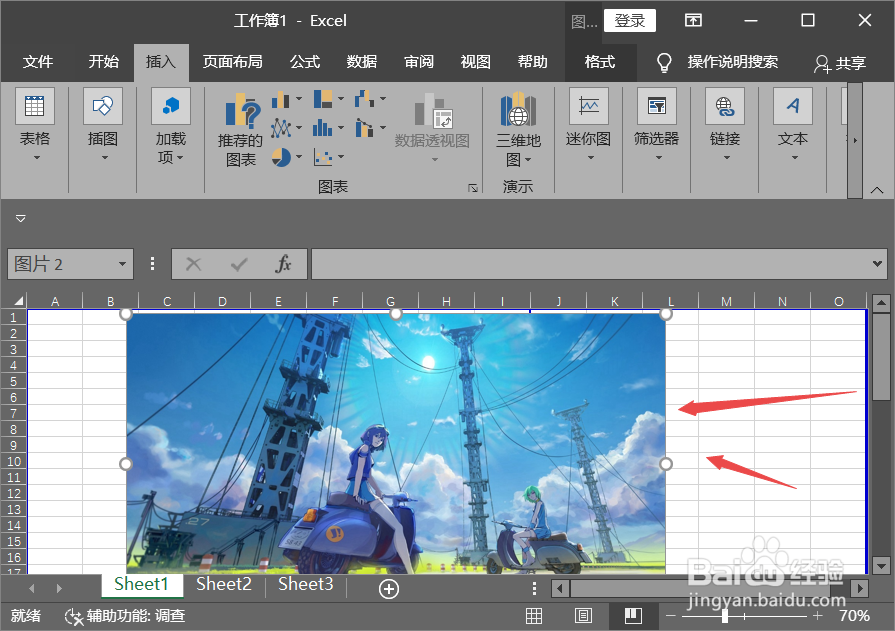Image resolution: width=895 pixels, height=631 pixels.
Task: Insert a combo chart
Action: pos(364,128)
